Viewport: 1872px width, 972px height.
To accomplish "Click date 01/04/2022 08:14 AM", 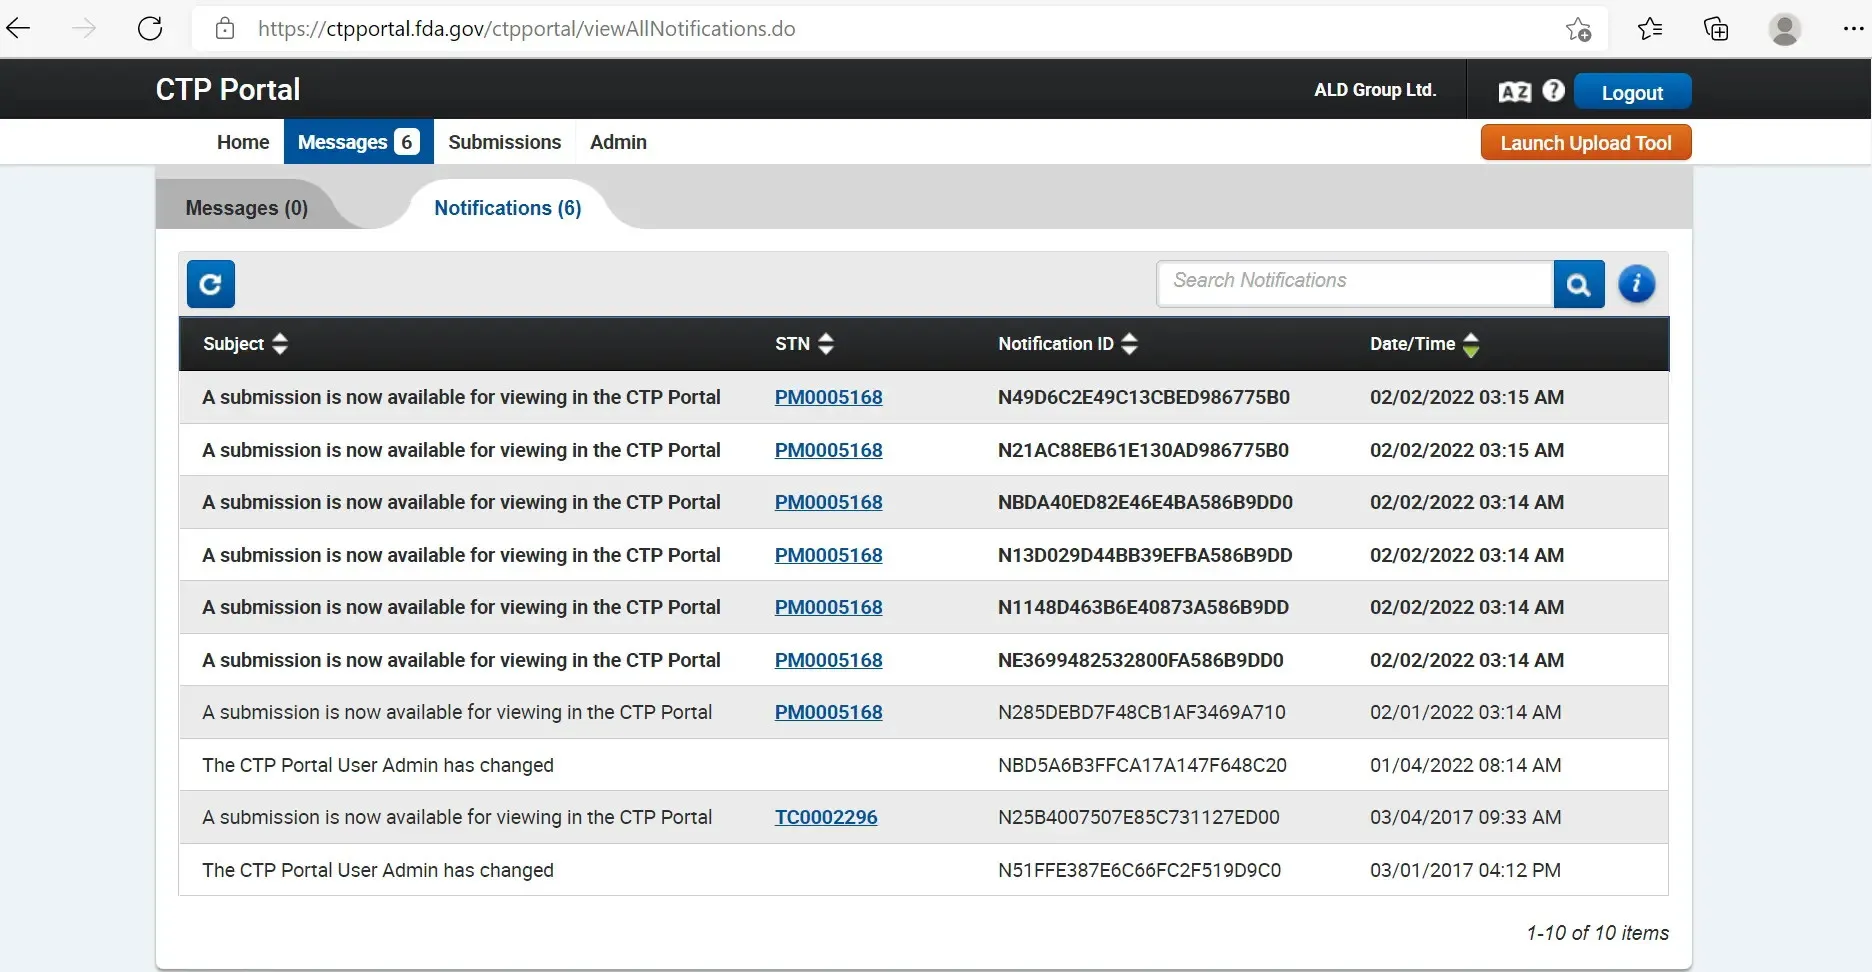I will coord(1465,765).
